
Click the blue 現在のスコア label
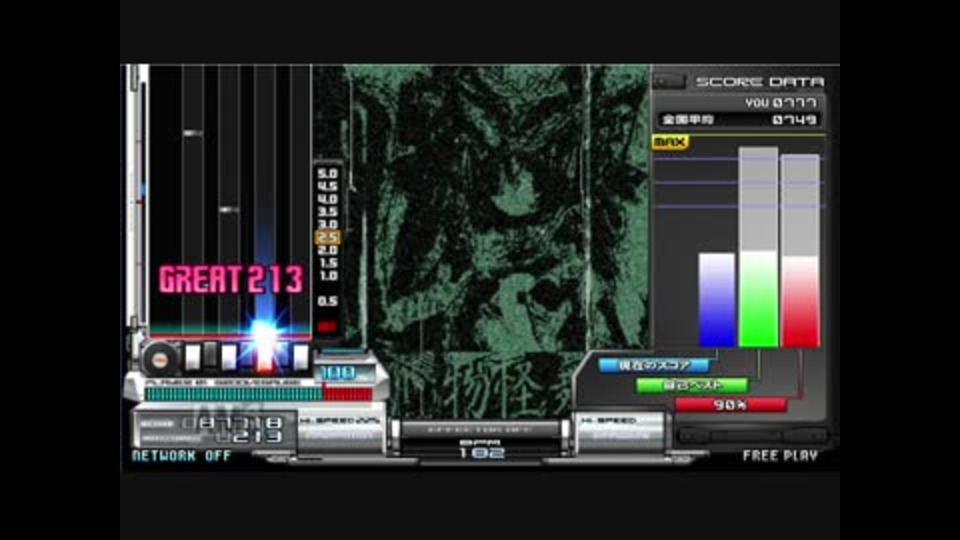pos(653,366)
